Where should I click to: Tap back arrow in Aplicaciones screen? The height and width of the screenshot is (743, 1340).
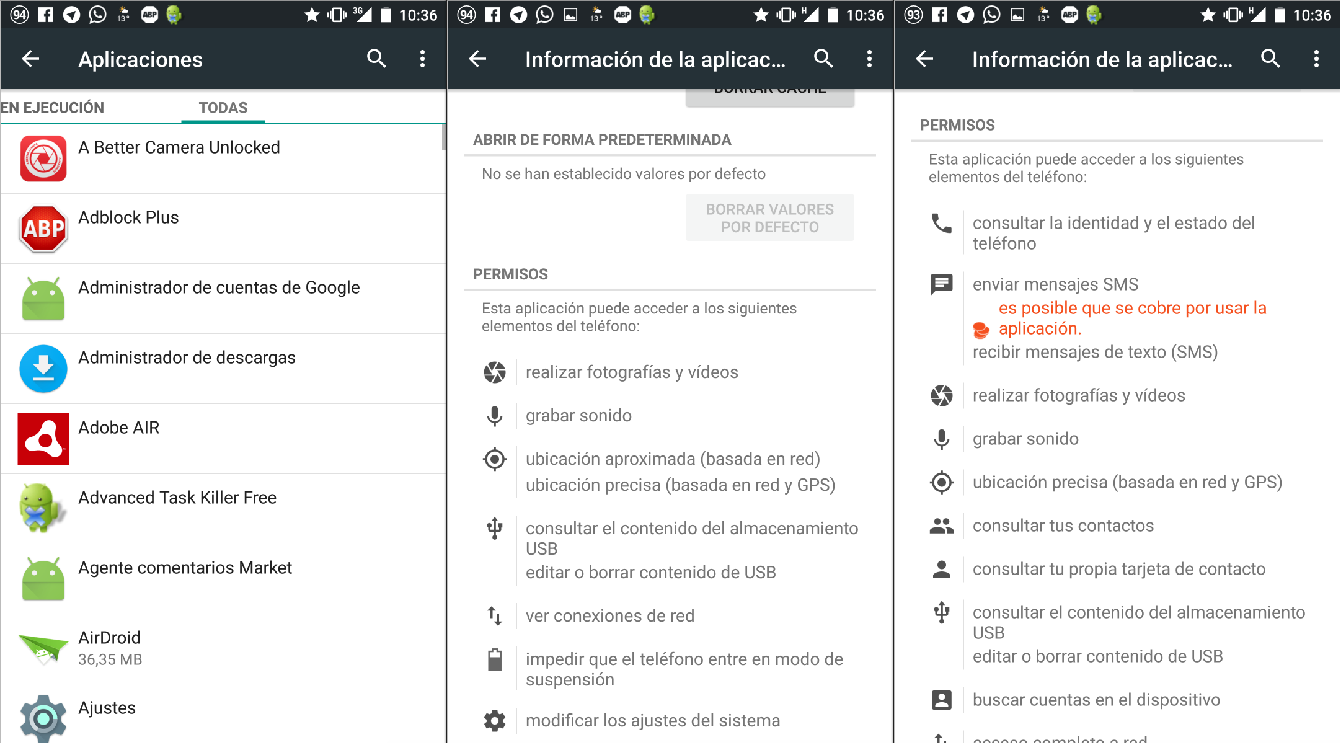(x=31, y=59)
